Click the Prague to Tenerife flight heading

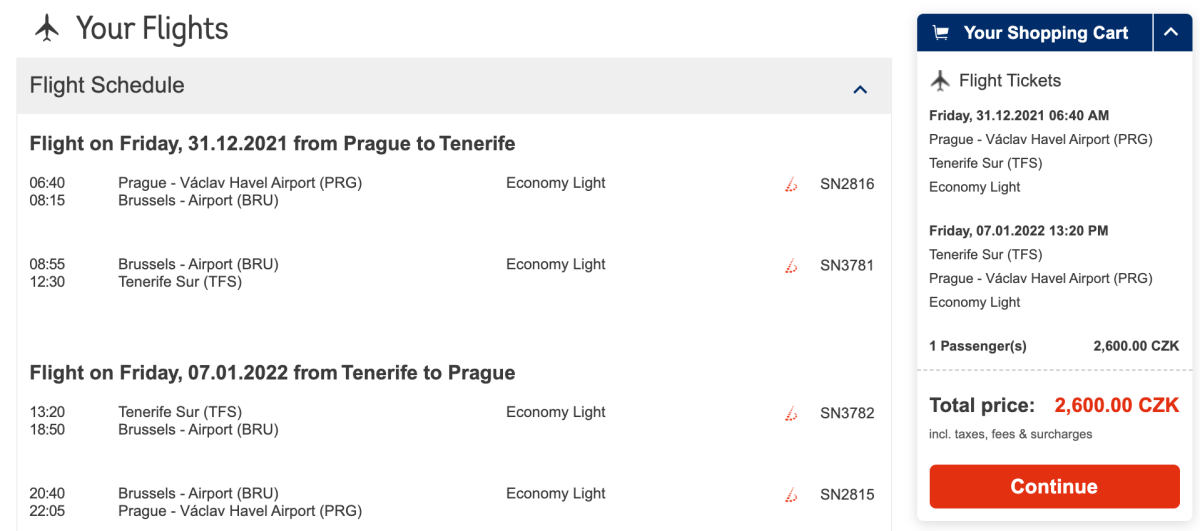pos(272,144)
